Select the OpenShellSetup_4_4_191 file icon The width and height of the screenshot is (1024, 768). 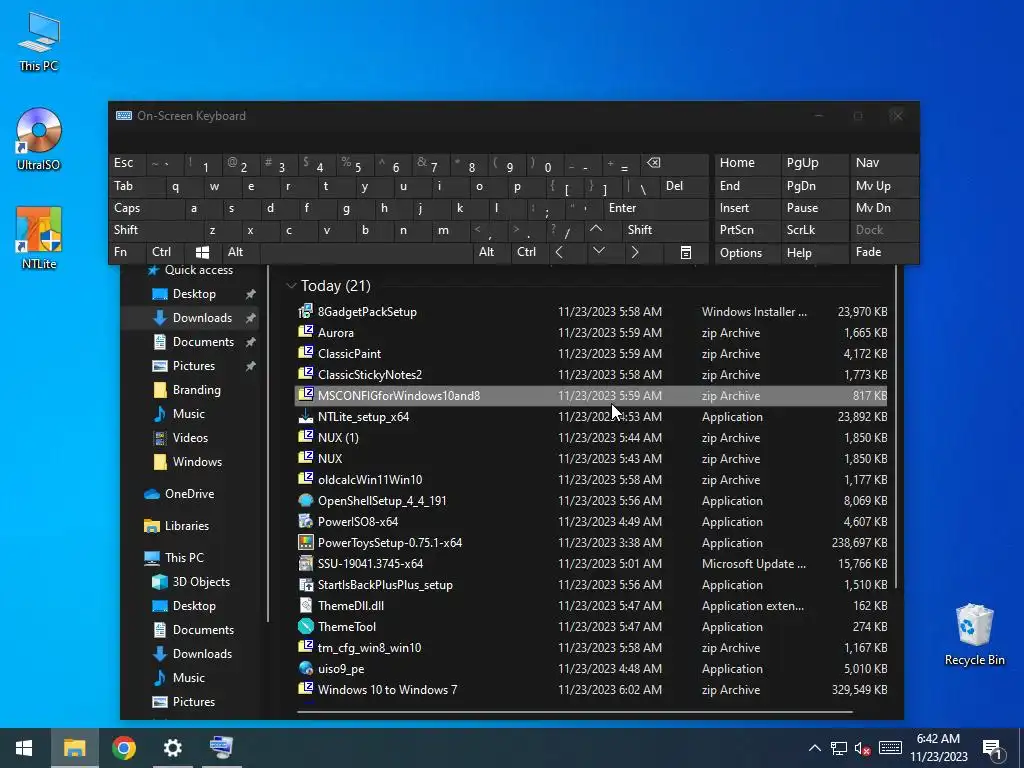click(306, 500)
